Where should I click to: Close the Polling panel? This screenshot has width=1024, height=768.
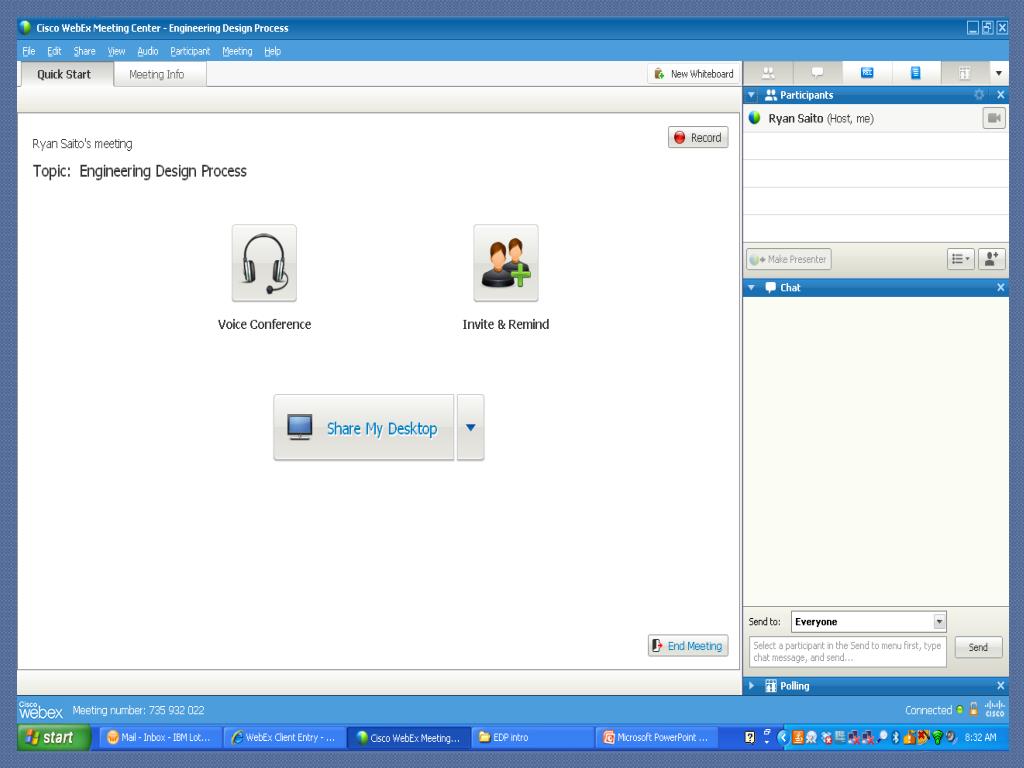pyautogui.click(x=1000, y=686)
